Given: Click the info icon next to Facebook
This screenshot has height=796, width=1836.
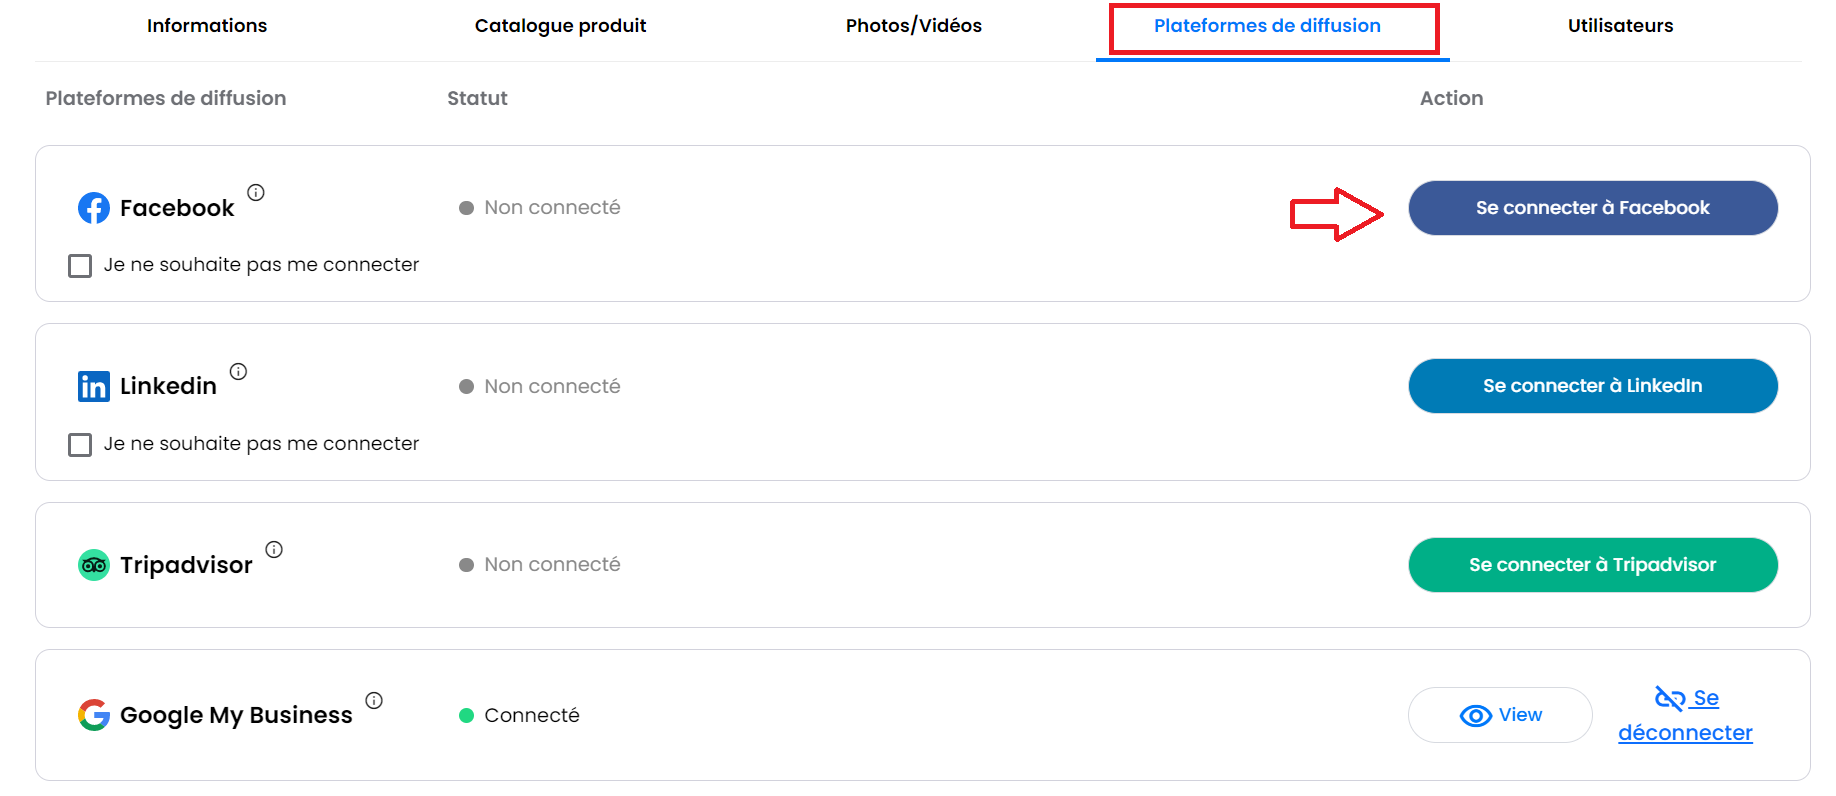Looking at the screenshot, I should click(256, 192).
